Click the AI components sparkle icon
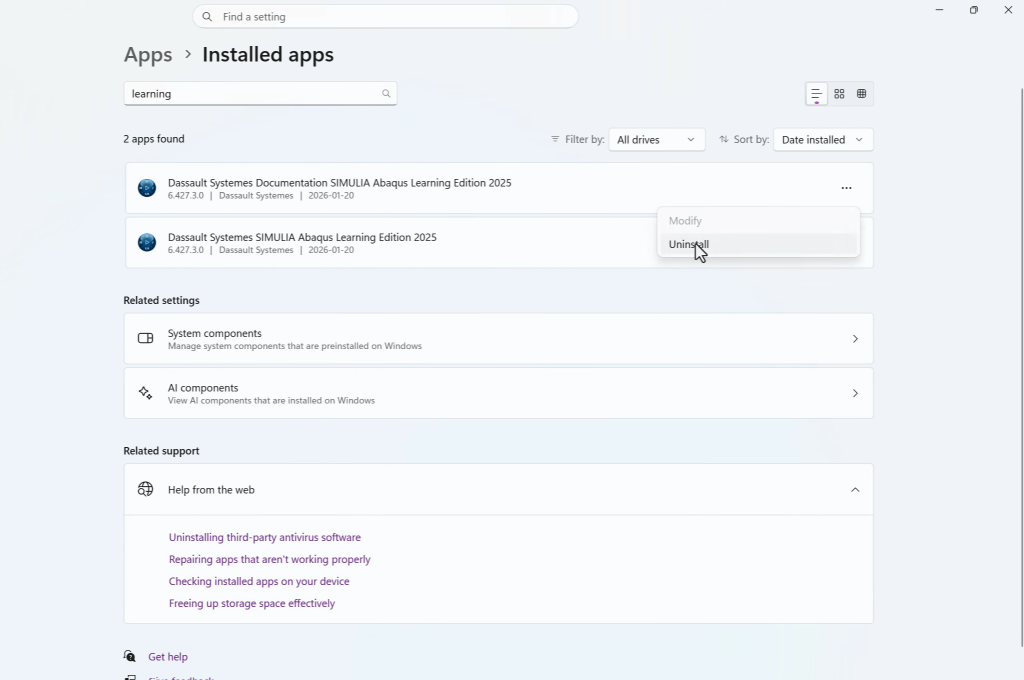Image resolution: width=1024 pixels, height=680 pixels. point(146,393)
